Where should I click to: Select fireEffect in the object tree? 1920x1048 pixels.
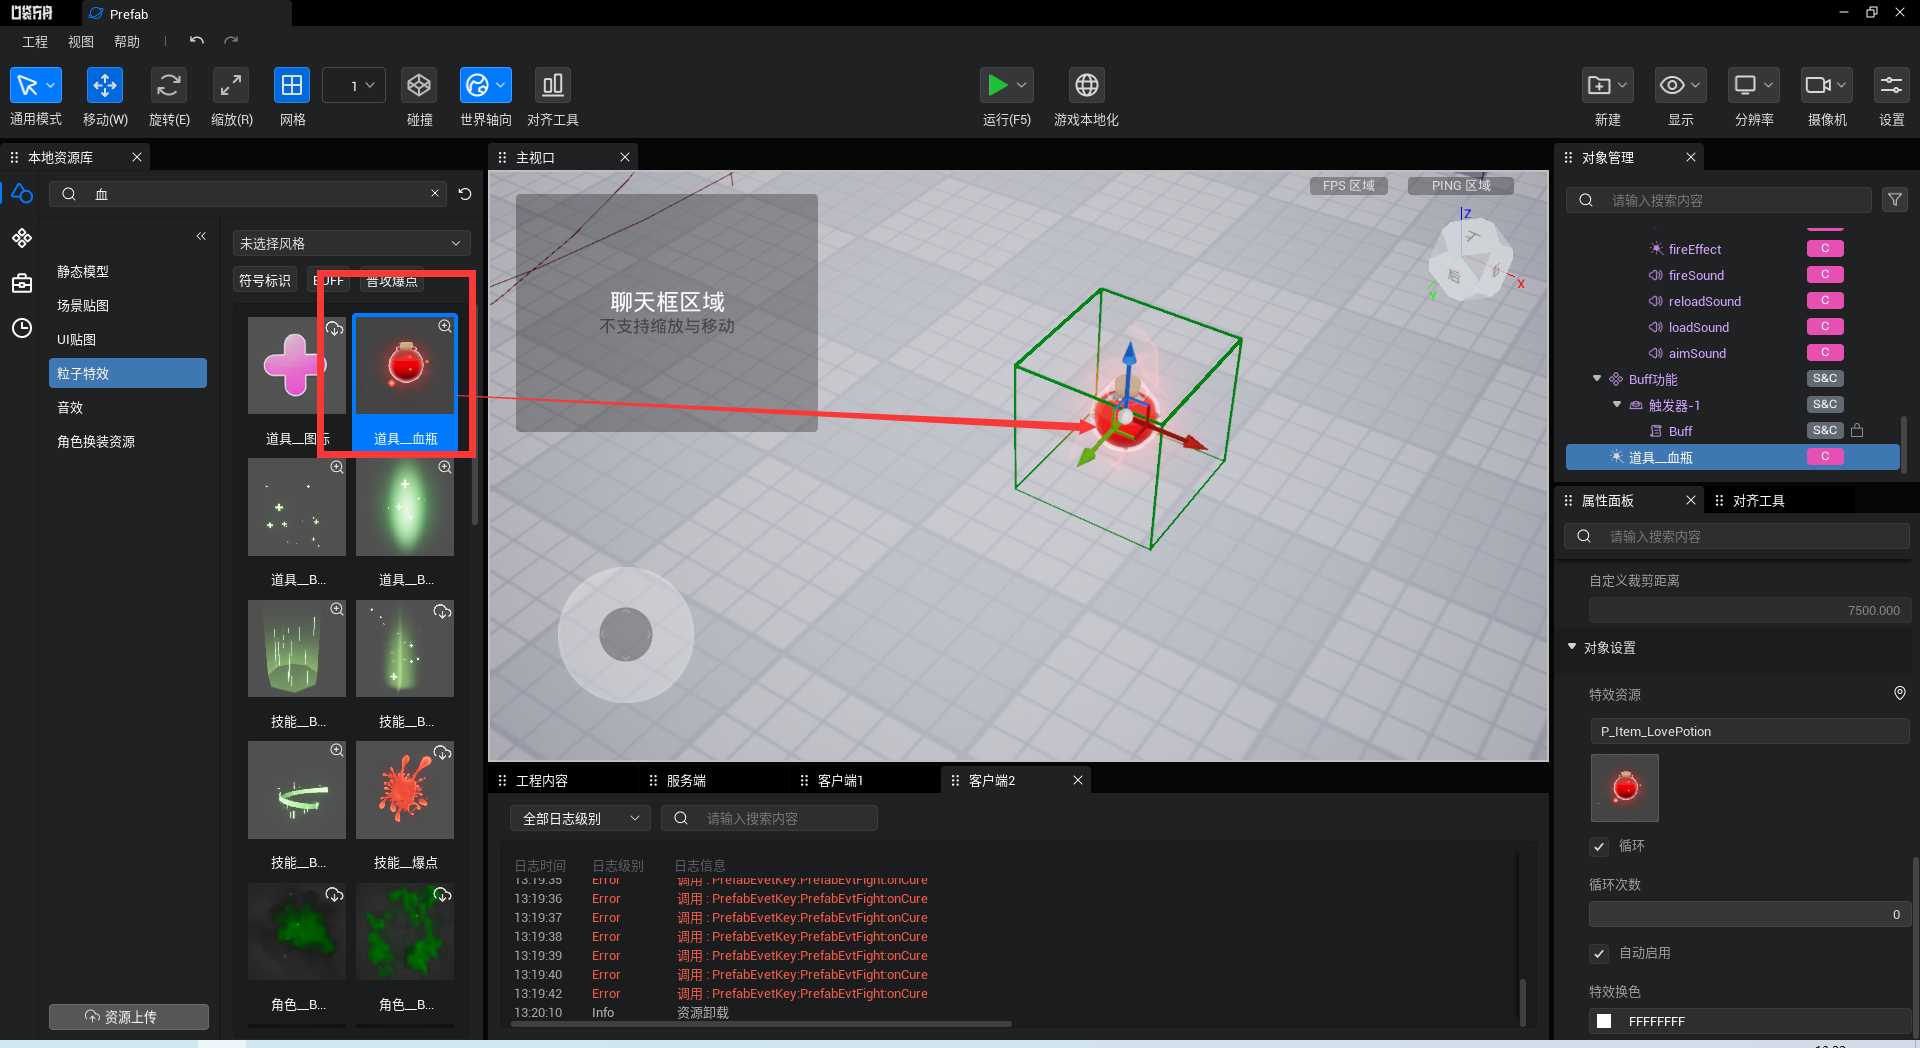point(1694,249)
